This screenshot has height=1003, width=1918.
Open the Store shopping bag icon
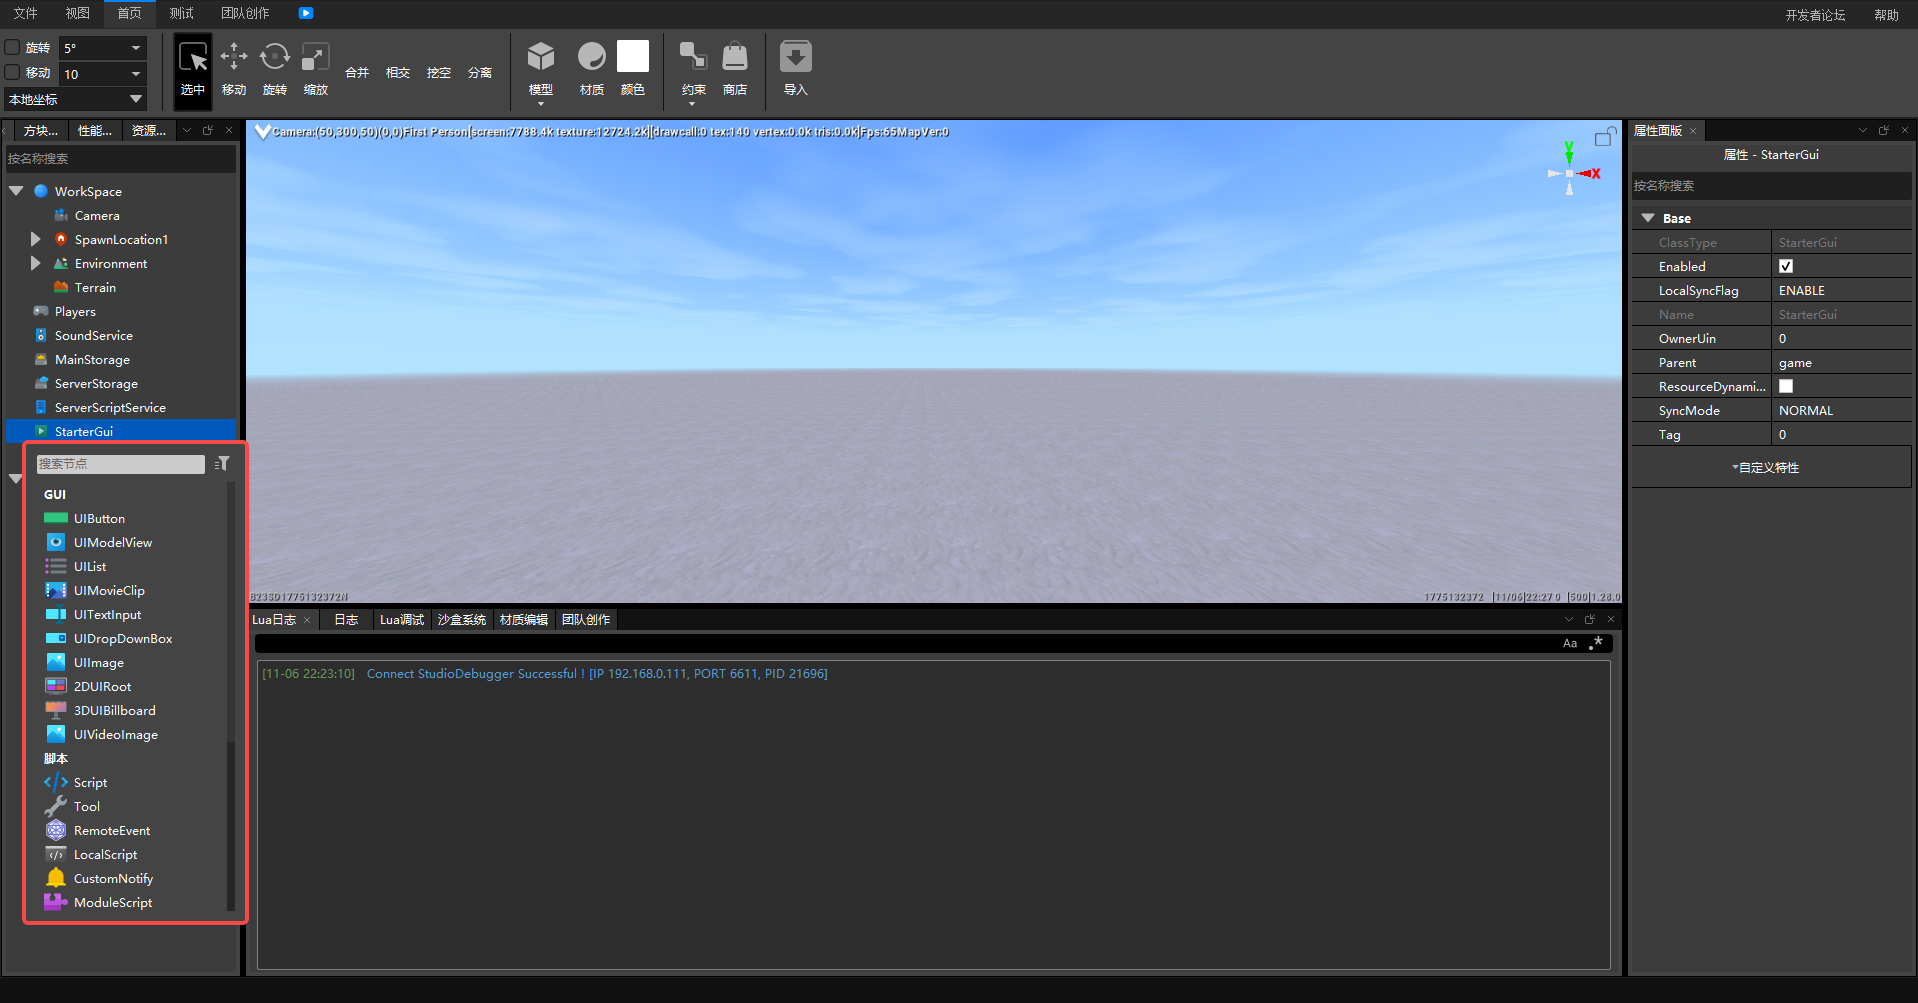[x=735, y=57]
